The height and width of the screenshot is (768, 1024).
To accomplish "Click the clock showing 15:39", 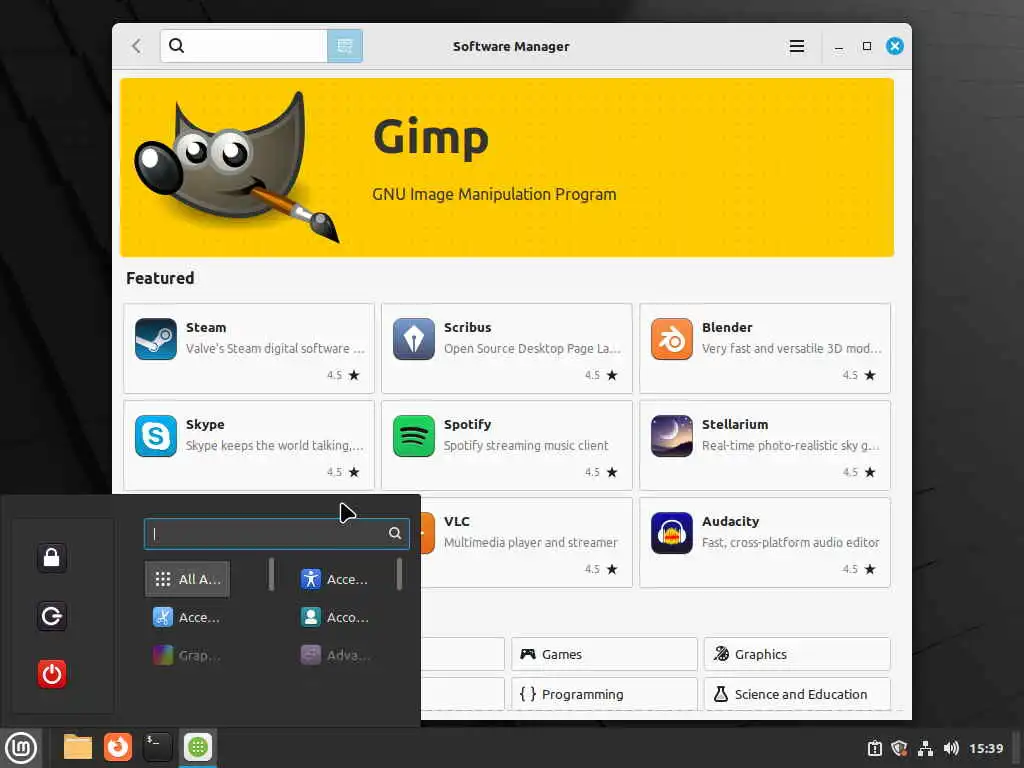I will 985,748.
